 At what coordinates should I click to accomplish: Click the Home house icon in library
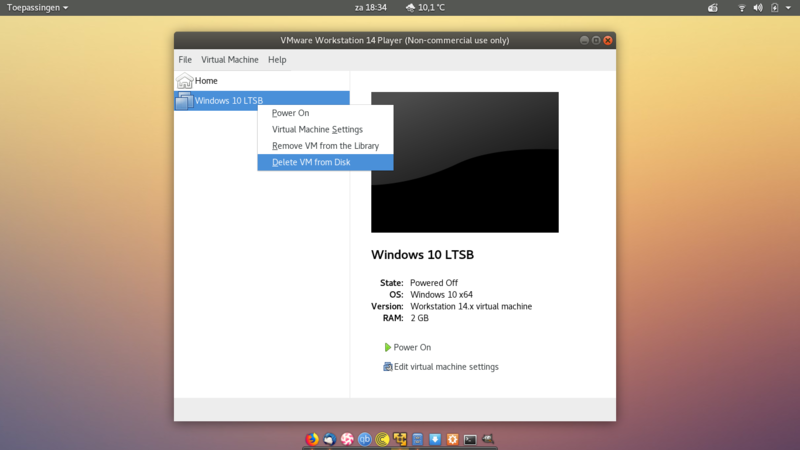[185, 81]
